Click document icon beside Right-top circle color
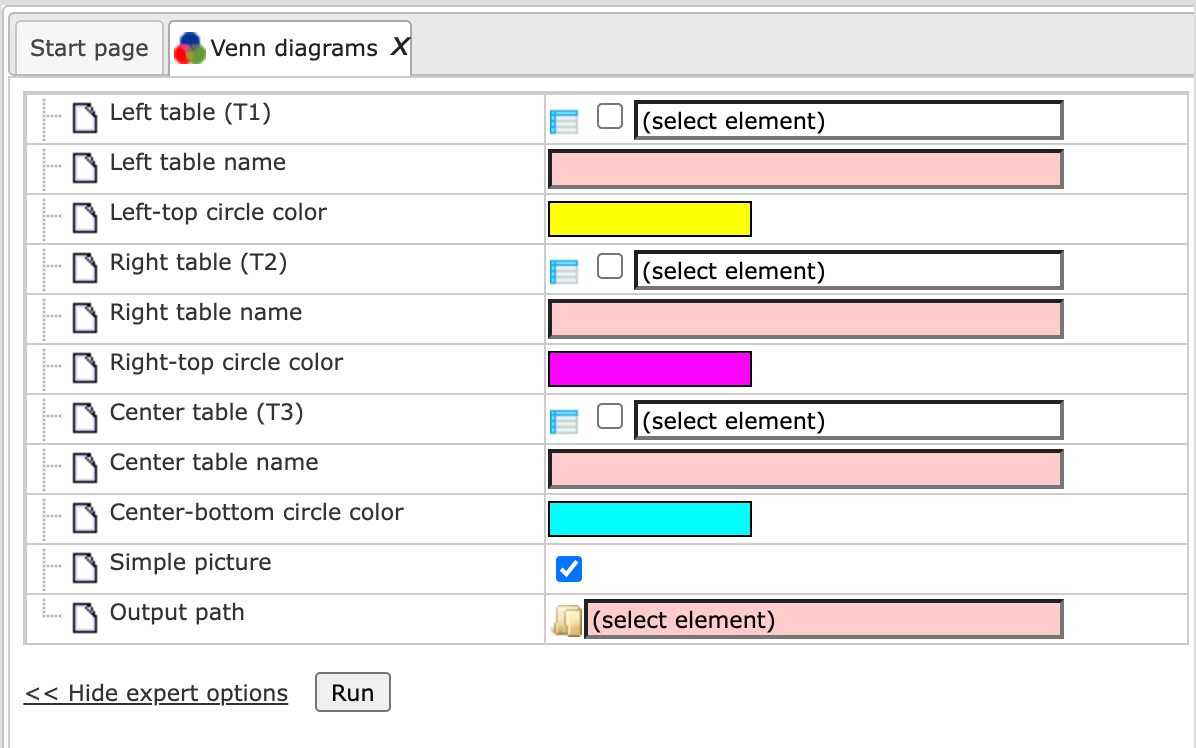1196x748 pixels. tap(85, 368)
